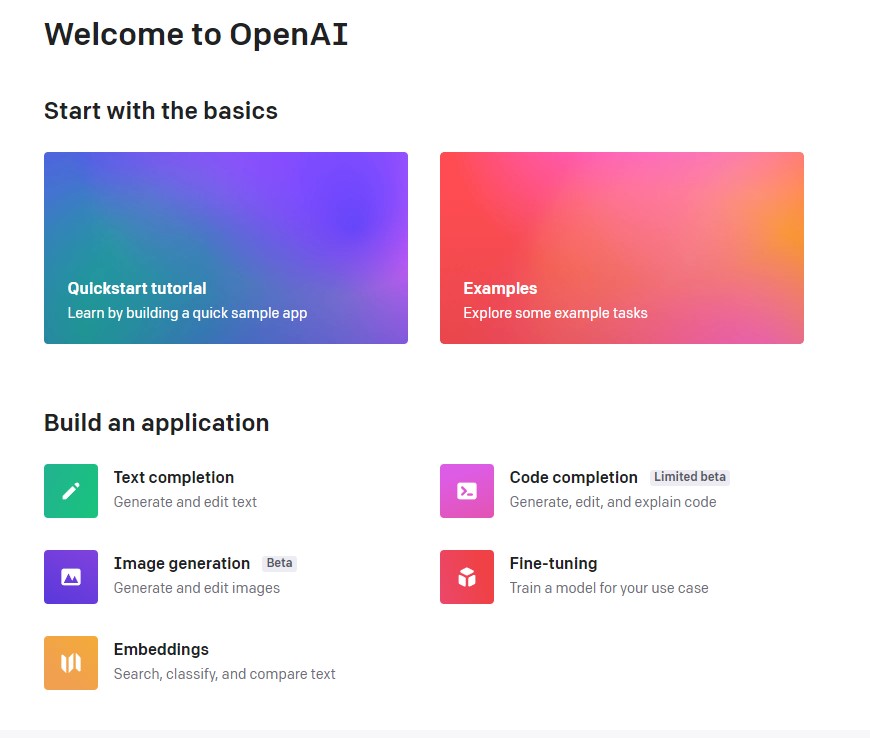The width and height of the screenshot is (870, 738).
Task: Click 'Generate, edit, and explain code' description
Action: pyautogui.click(x=613, y=502)
